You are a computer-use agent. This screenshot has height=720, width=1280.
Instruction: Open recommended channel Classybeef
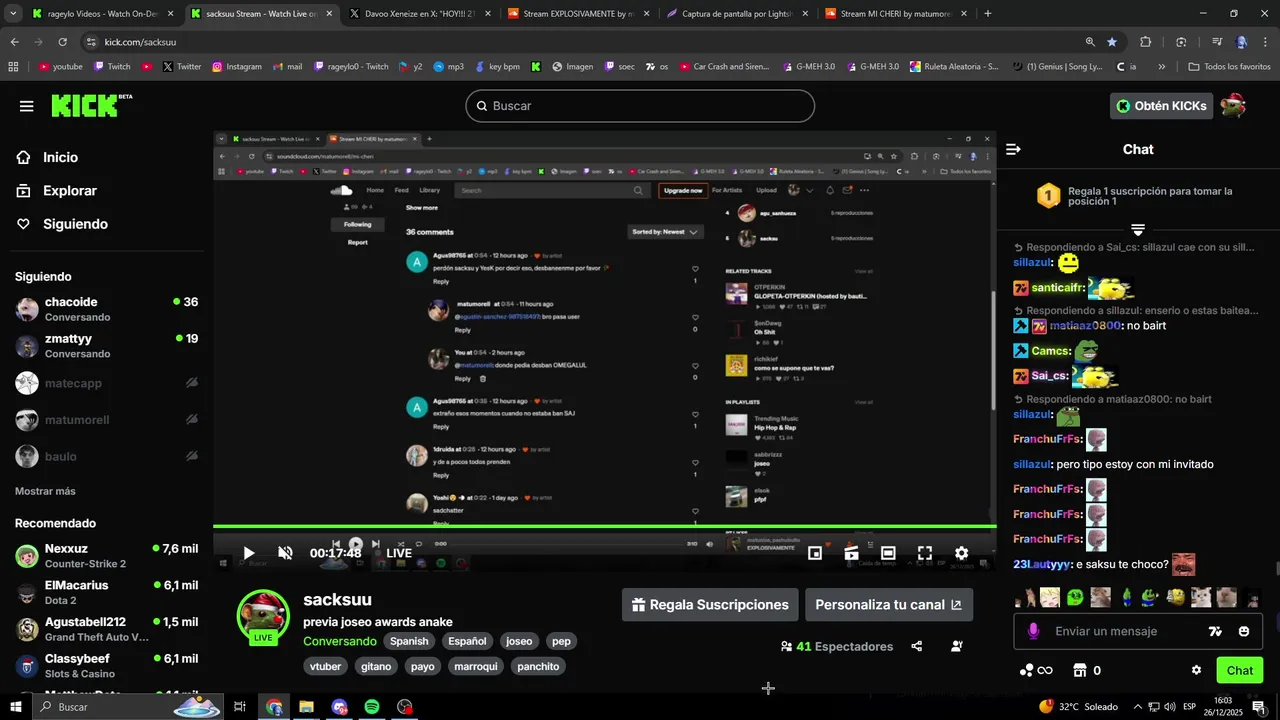pos(106,666)
